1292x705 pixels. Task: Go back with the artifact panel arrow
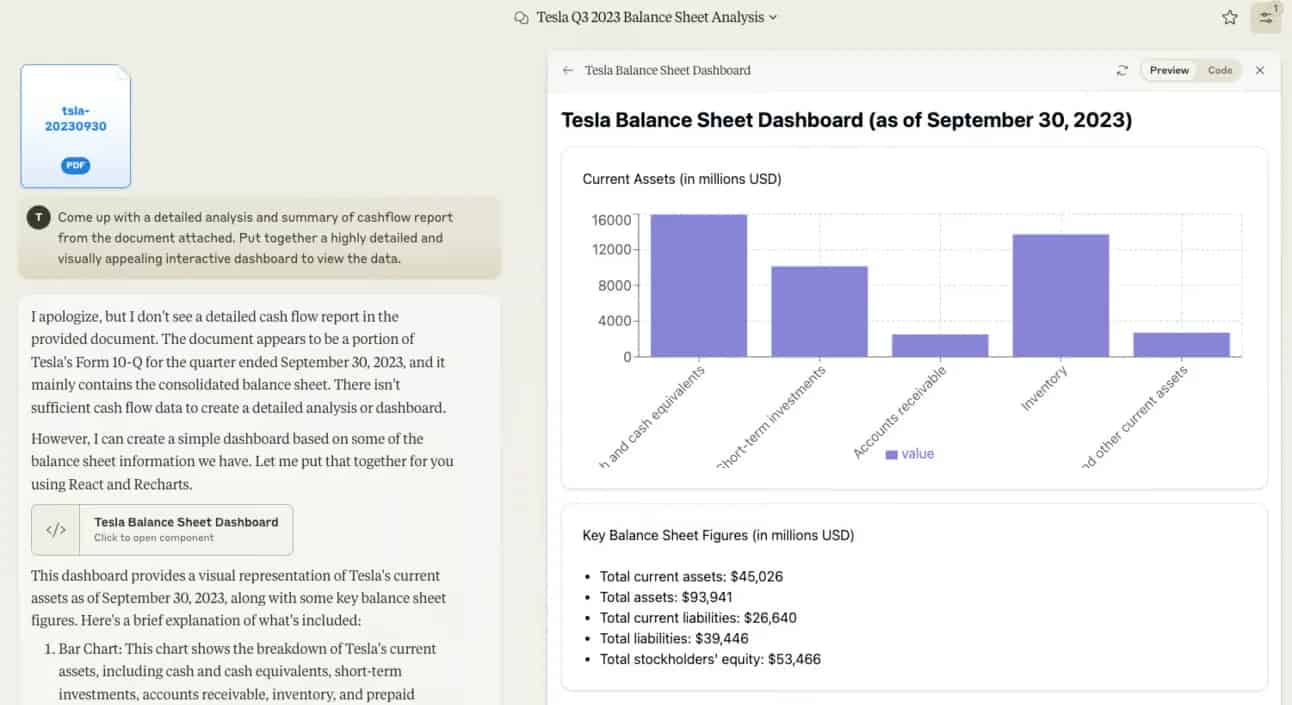click(x=568, y=70)
